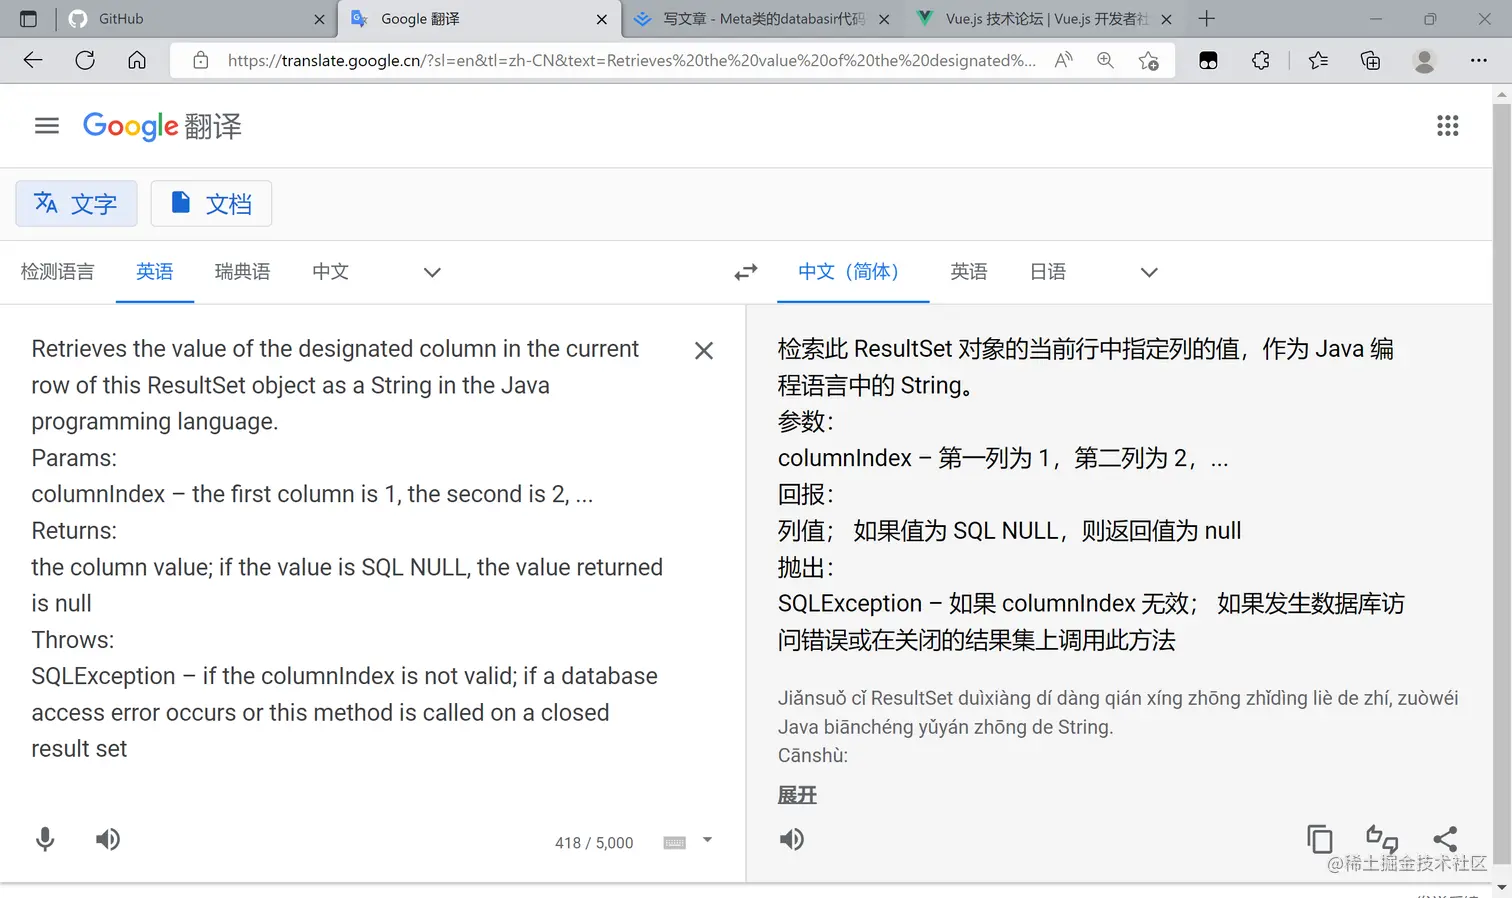Screen dimensions: 1512x898
Task: Listen to the source English text
Action: [x=108, y=839]
